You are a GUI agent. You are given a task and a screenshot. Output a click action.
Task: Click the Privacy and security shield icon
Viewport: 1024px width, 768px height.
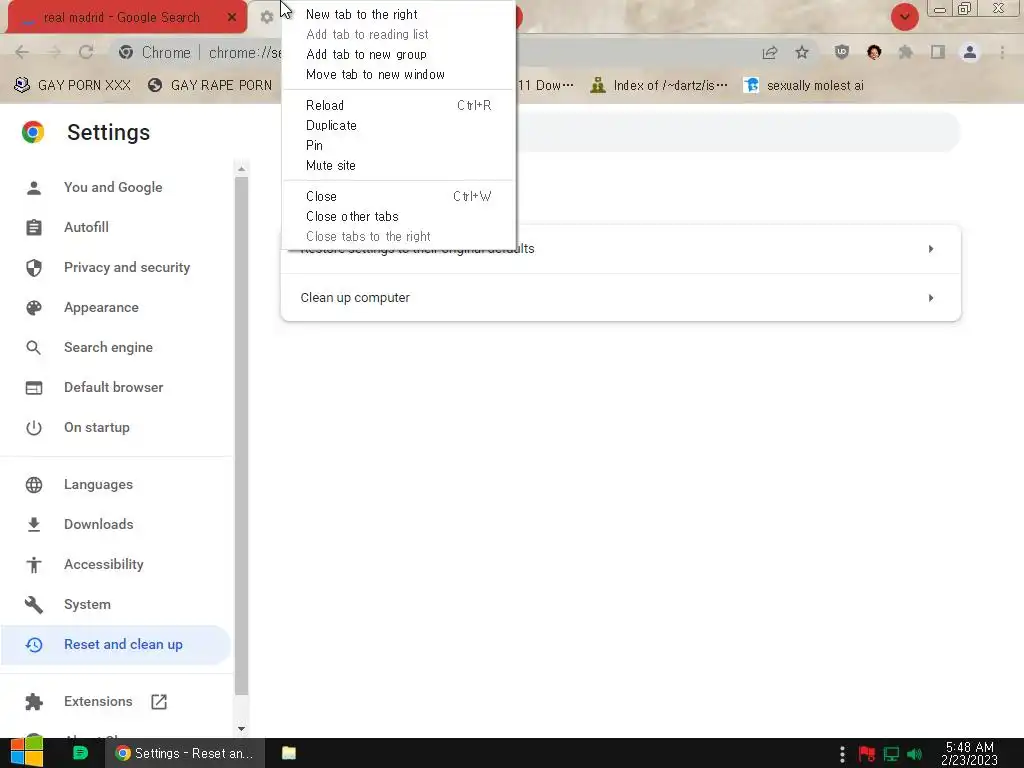pyautogui.click(x=34, y=268)
